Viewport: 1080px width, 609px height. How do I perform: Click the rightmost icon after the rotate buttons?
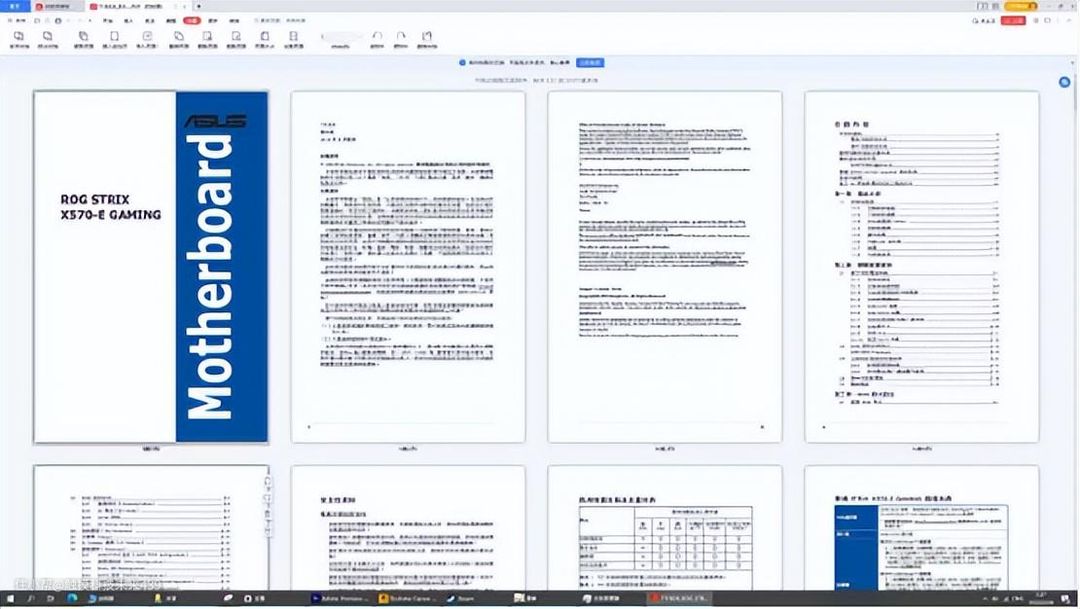pos(426,38)
